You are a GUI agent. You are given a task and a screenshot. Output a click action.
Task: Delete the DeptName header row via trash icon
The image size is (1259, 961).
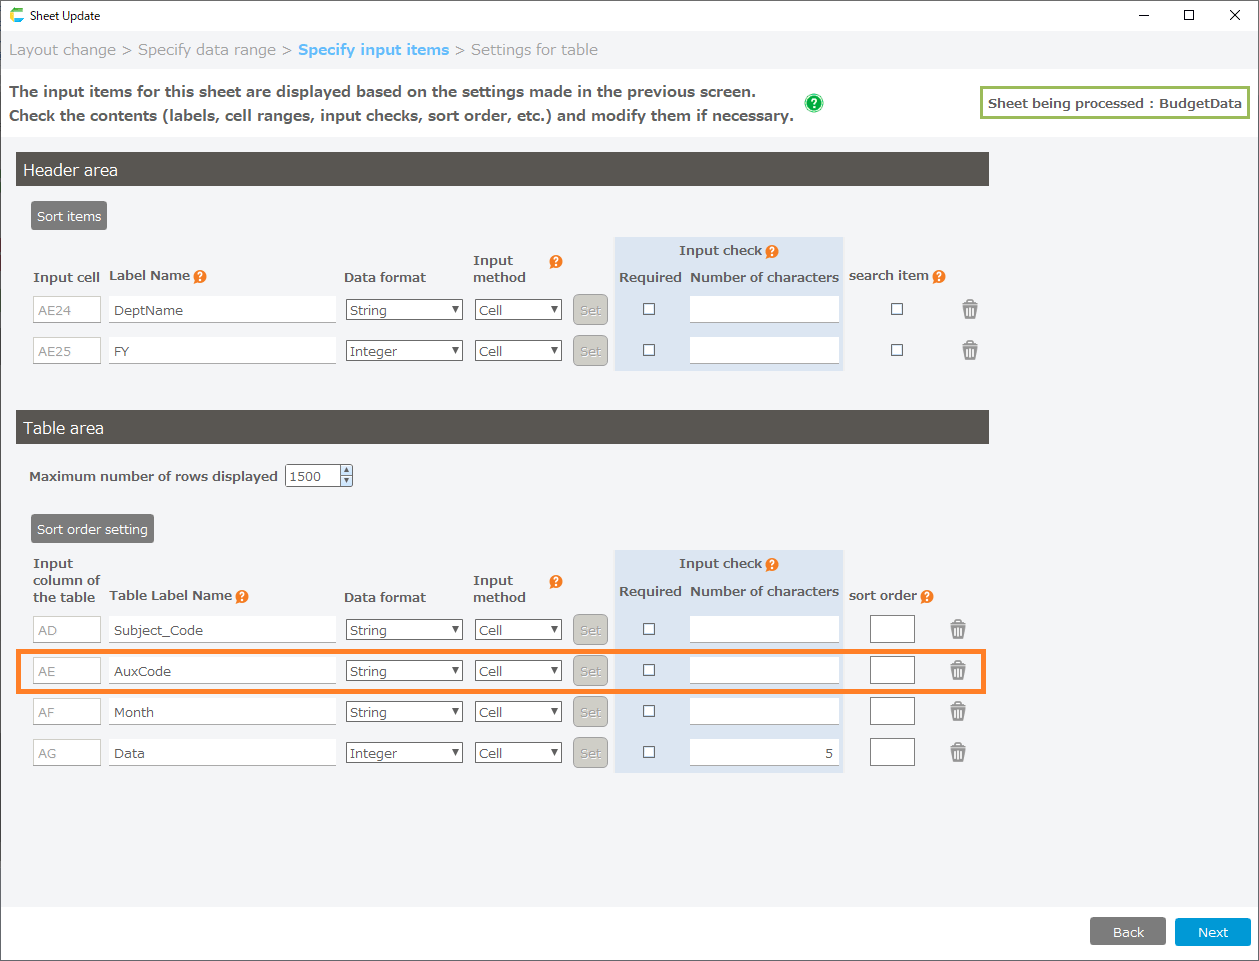pos(969,310)
